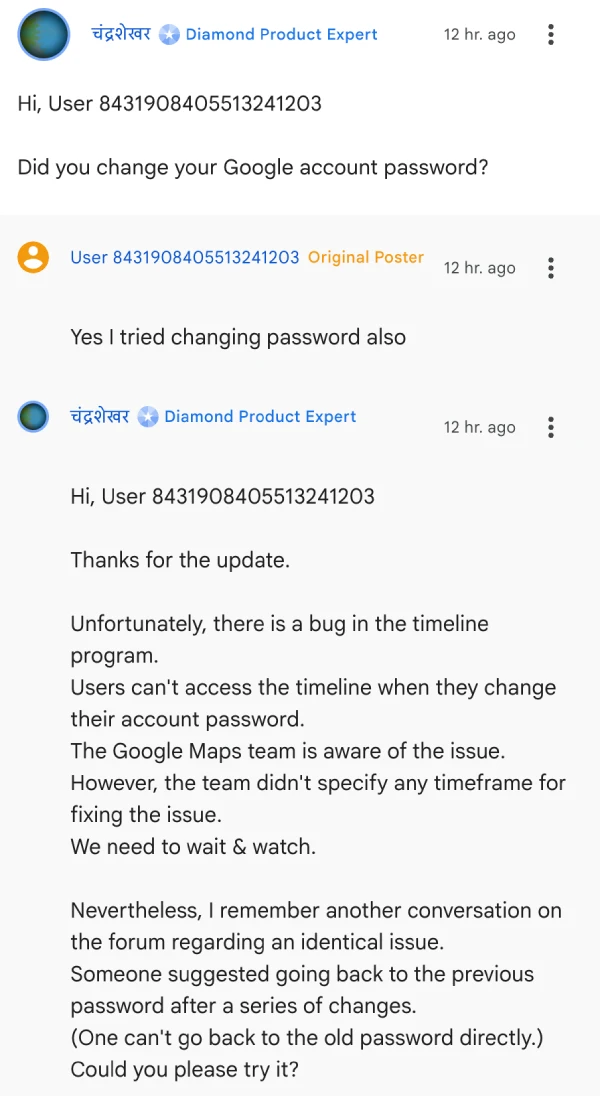Select the 12 hr. ago timestamp on the top post
The width and height of the screenshot is (600, 1096).
[479, 34]
